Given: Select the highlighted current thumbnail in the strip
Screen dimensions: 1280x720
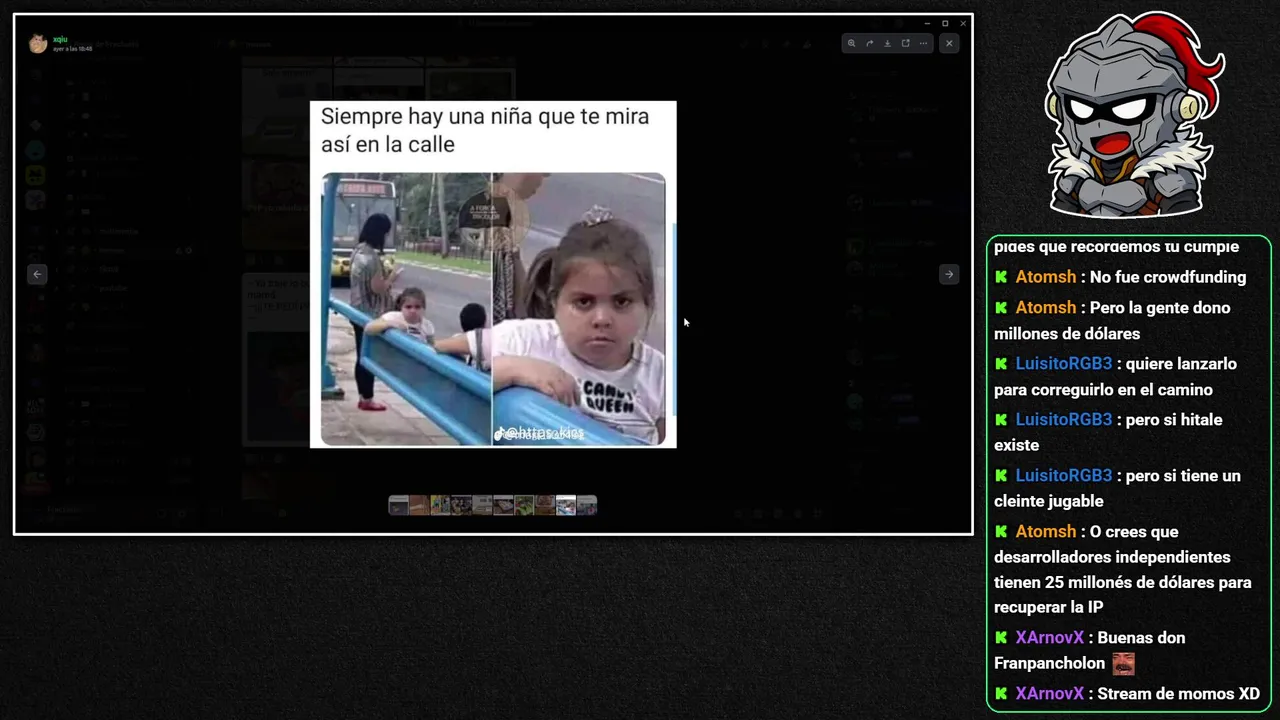Looking at the screenshot, I should [566, 506].
